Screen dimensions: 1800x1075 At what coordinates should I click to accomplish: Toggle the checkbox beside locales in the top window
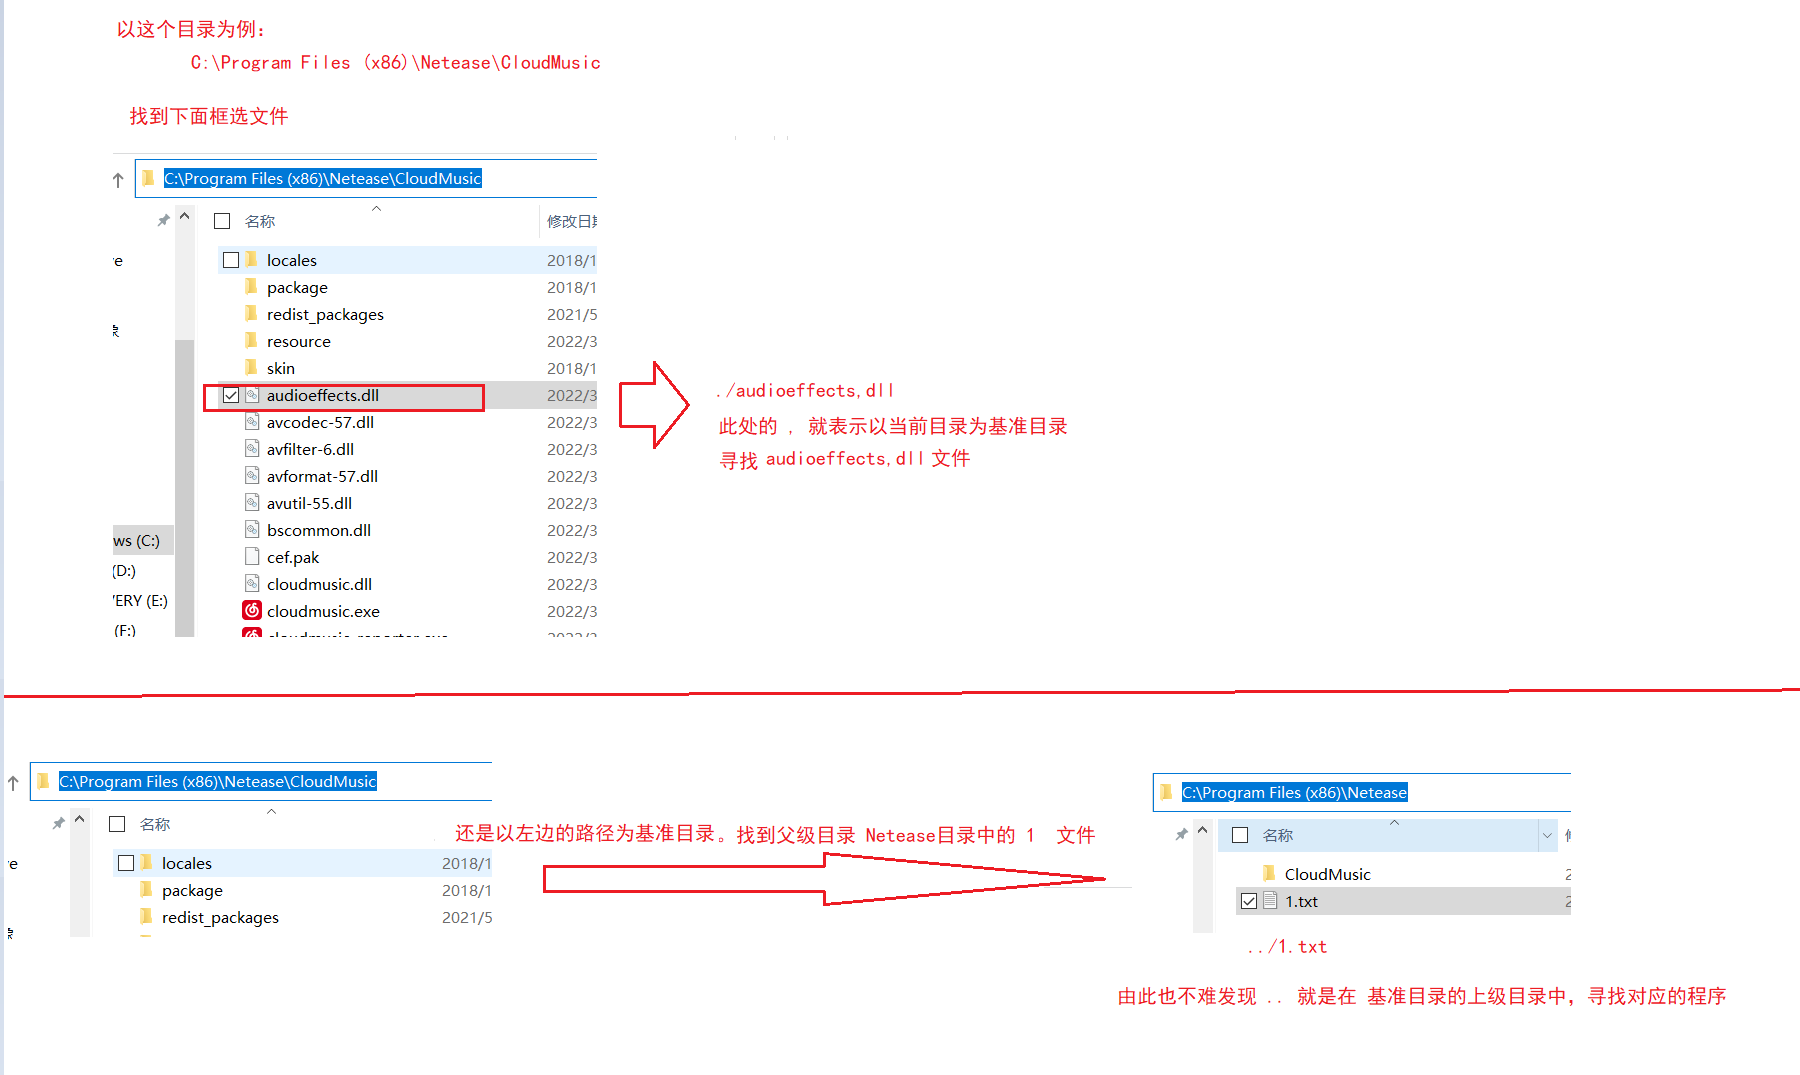click(x=231, y=260)
